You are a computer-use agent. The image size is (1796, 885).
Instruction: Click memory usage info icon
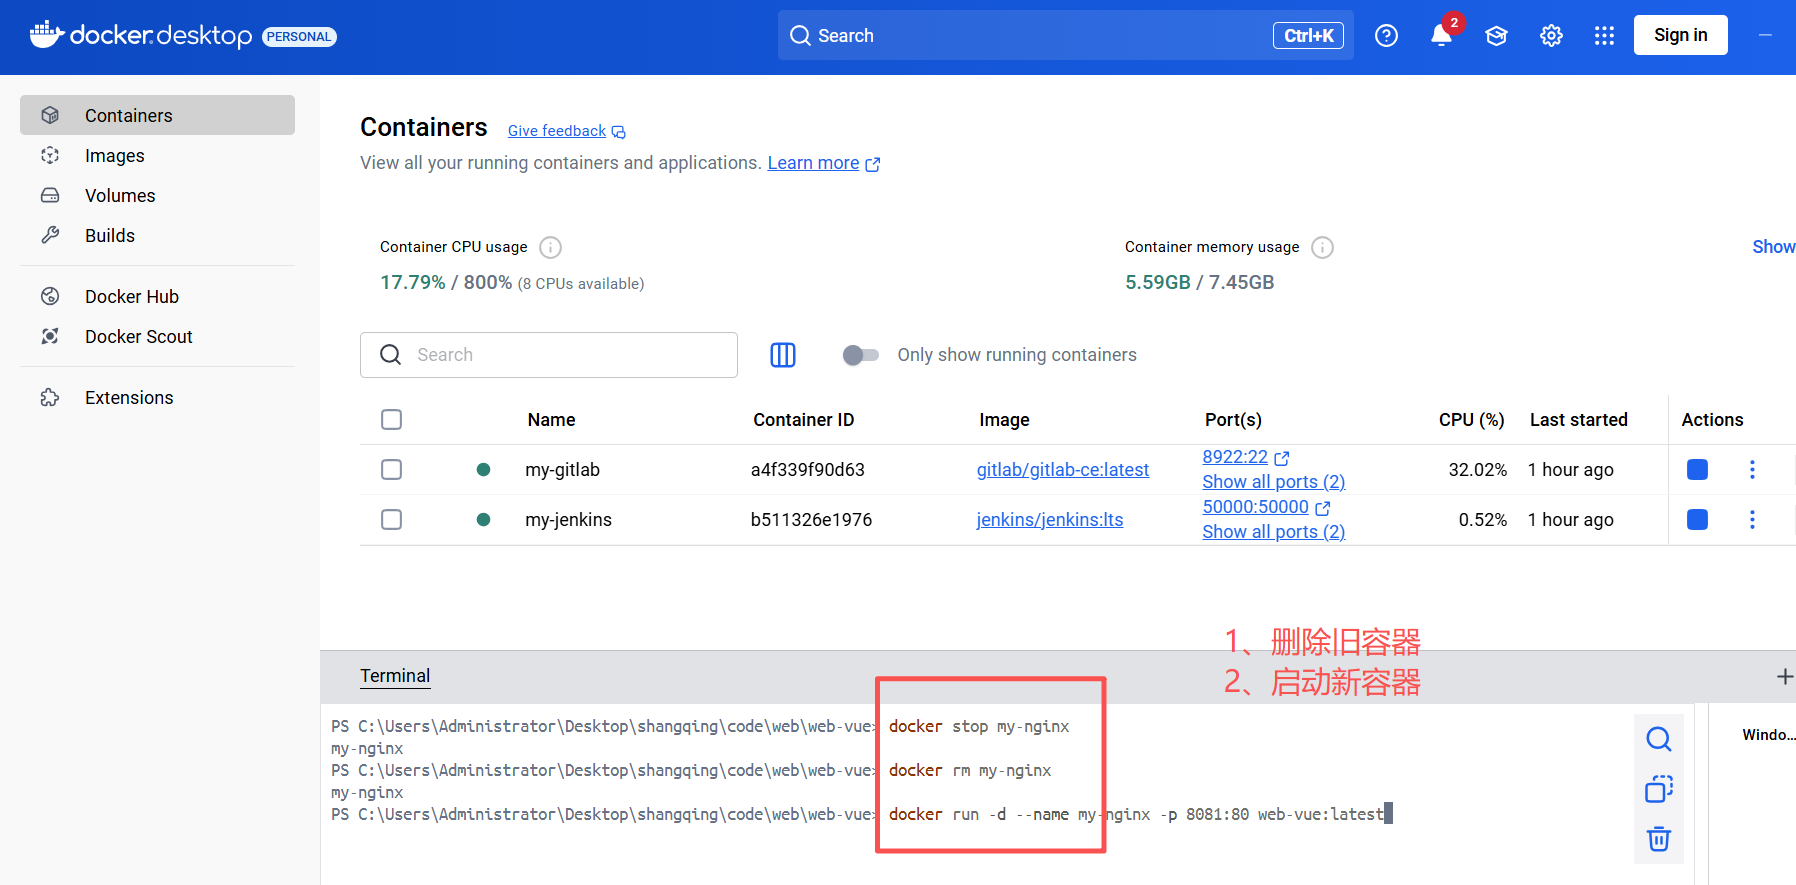click(x=1322, y=247)
